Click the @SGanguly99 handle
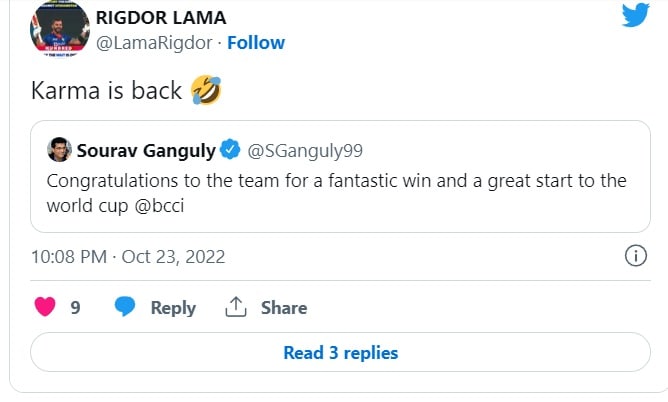This screenshot has height=402, width=668. coord(304,151)
